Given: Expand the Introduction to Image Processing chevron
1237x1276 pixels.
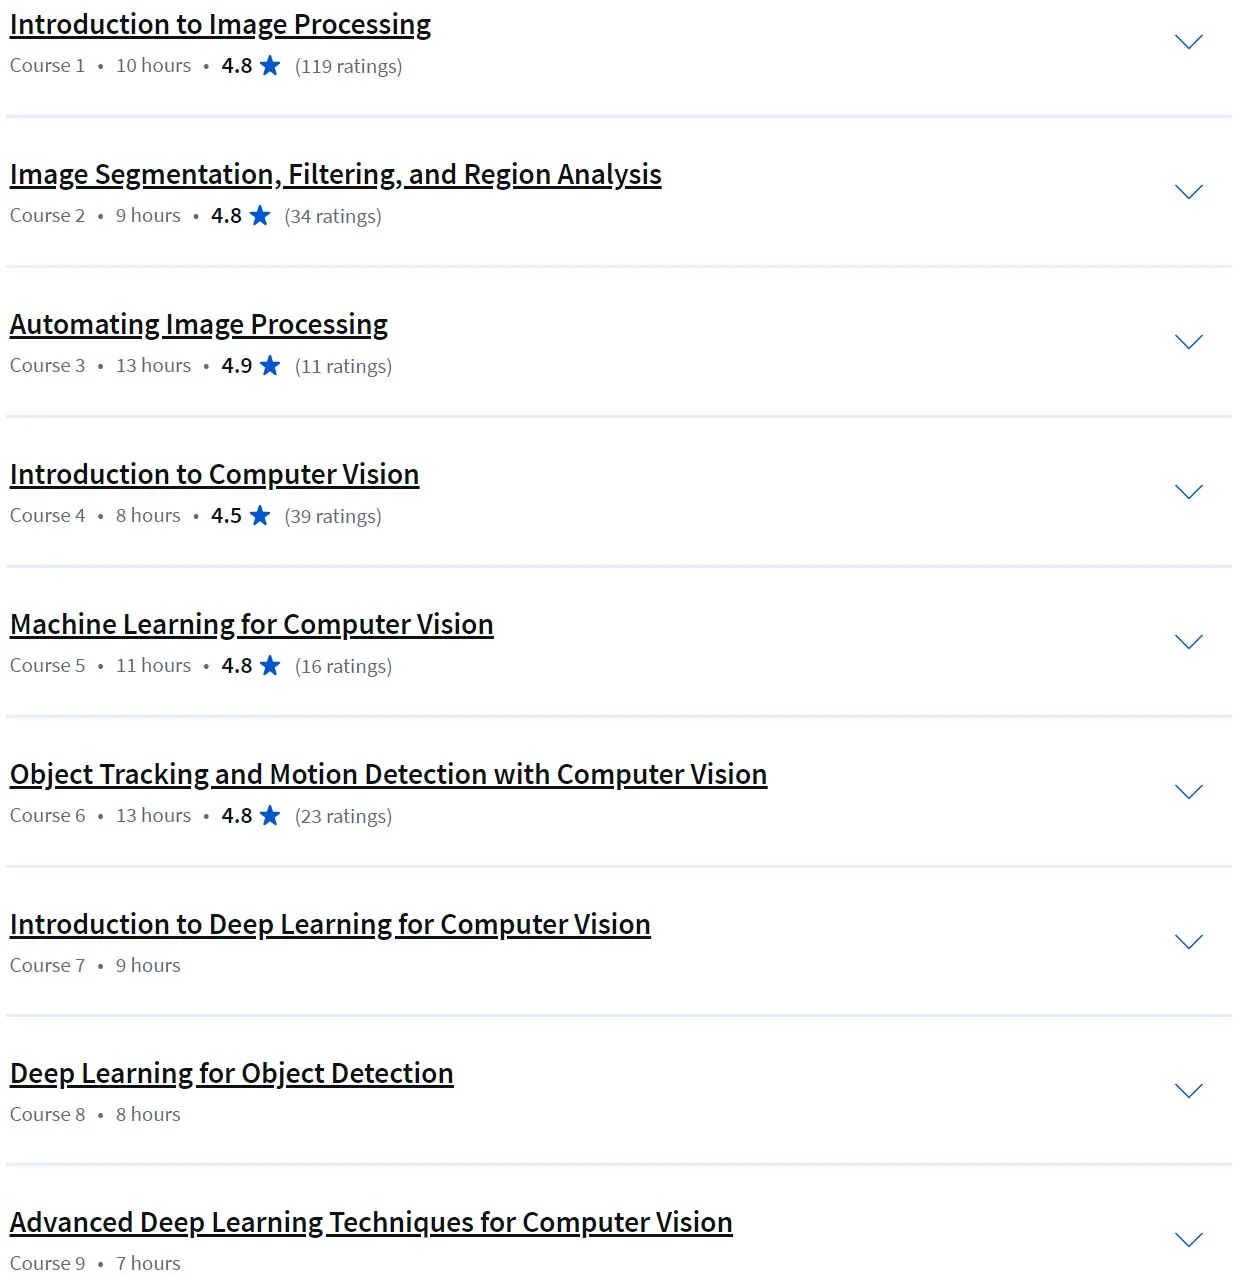Looking at the screenshot, I should (x=1188, y=42).
